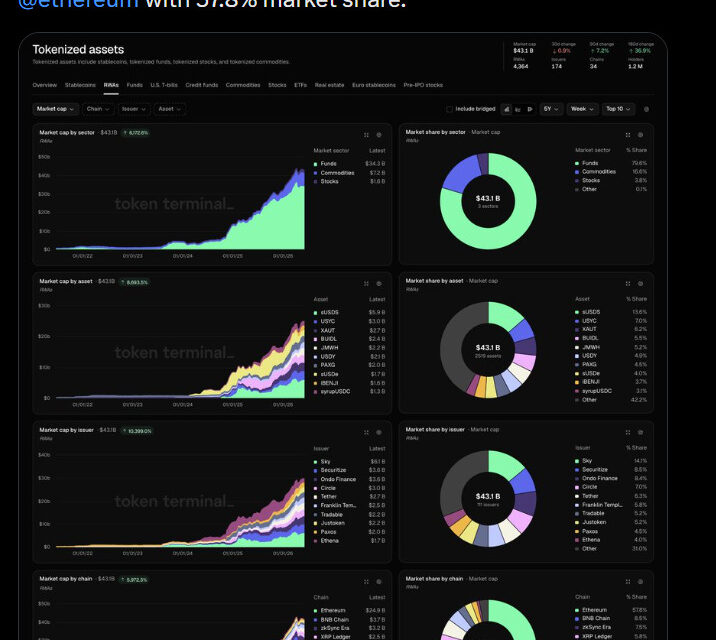716x640 pixels.
Task: Switch to the Overview tab
Action: click(45, 85)
